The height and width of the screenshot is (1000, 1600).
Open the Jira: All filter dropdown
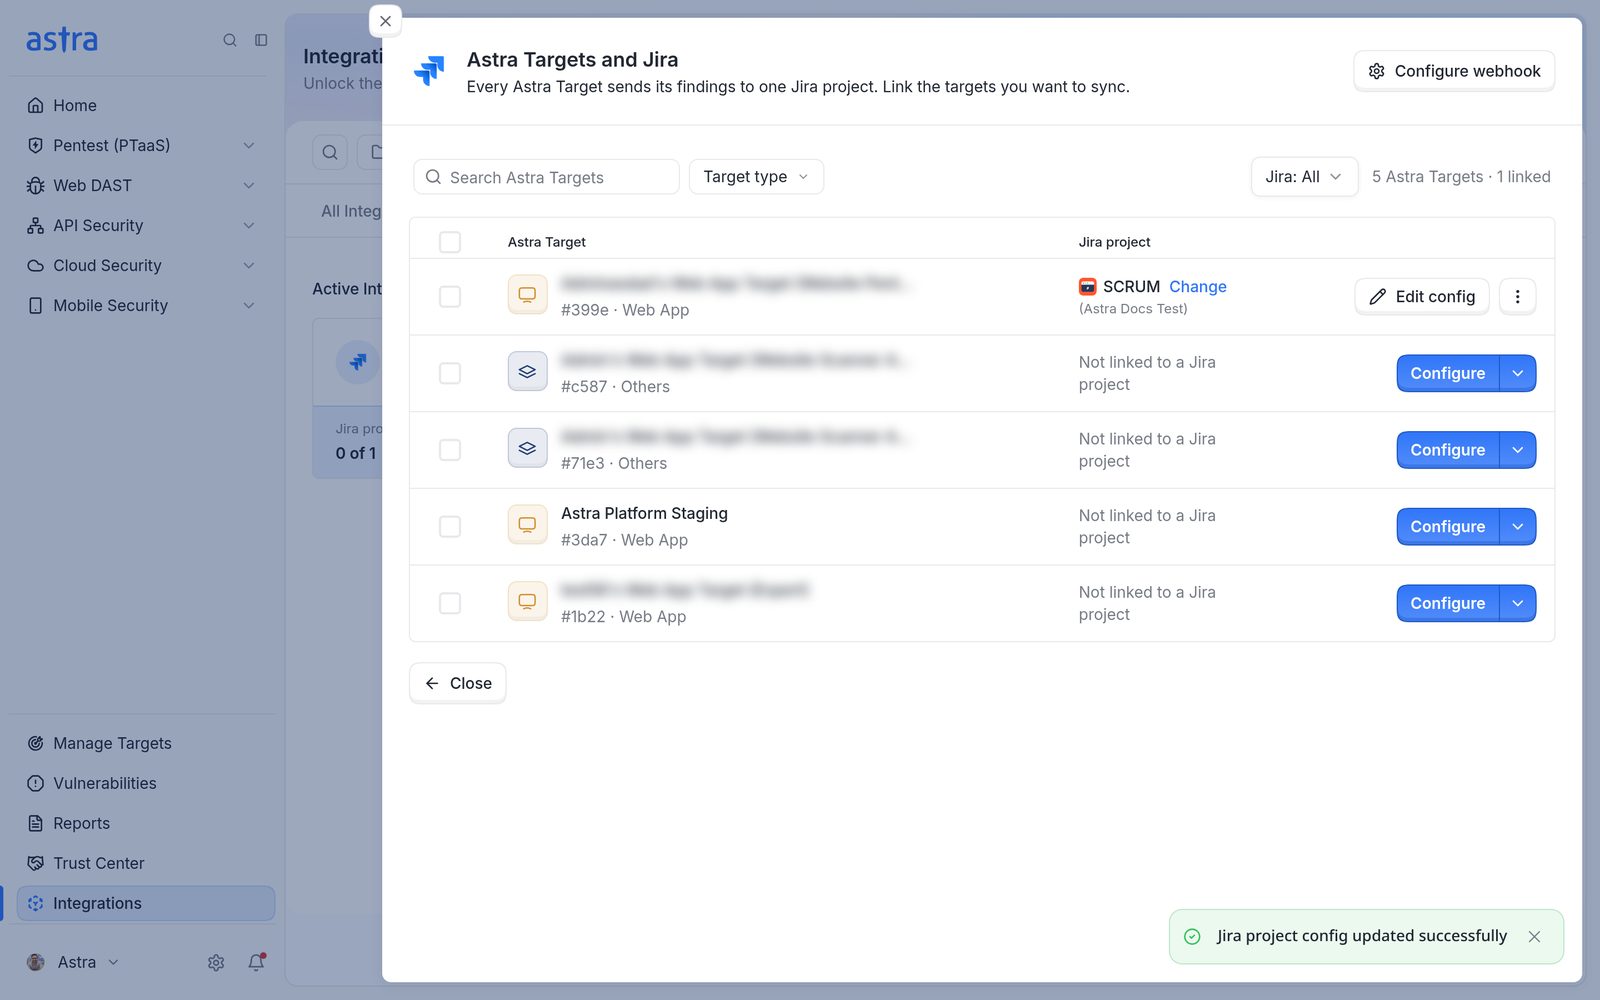[1304, 177]
